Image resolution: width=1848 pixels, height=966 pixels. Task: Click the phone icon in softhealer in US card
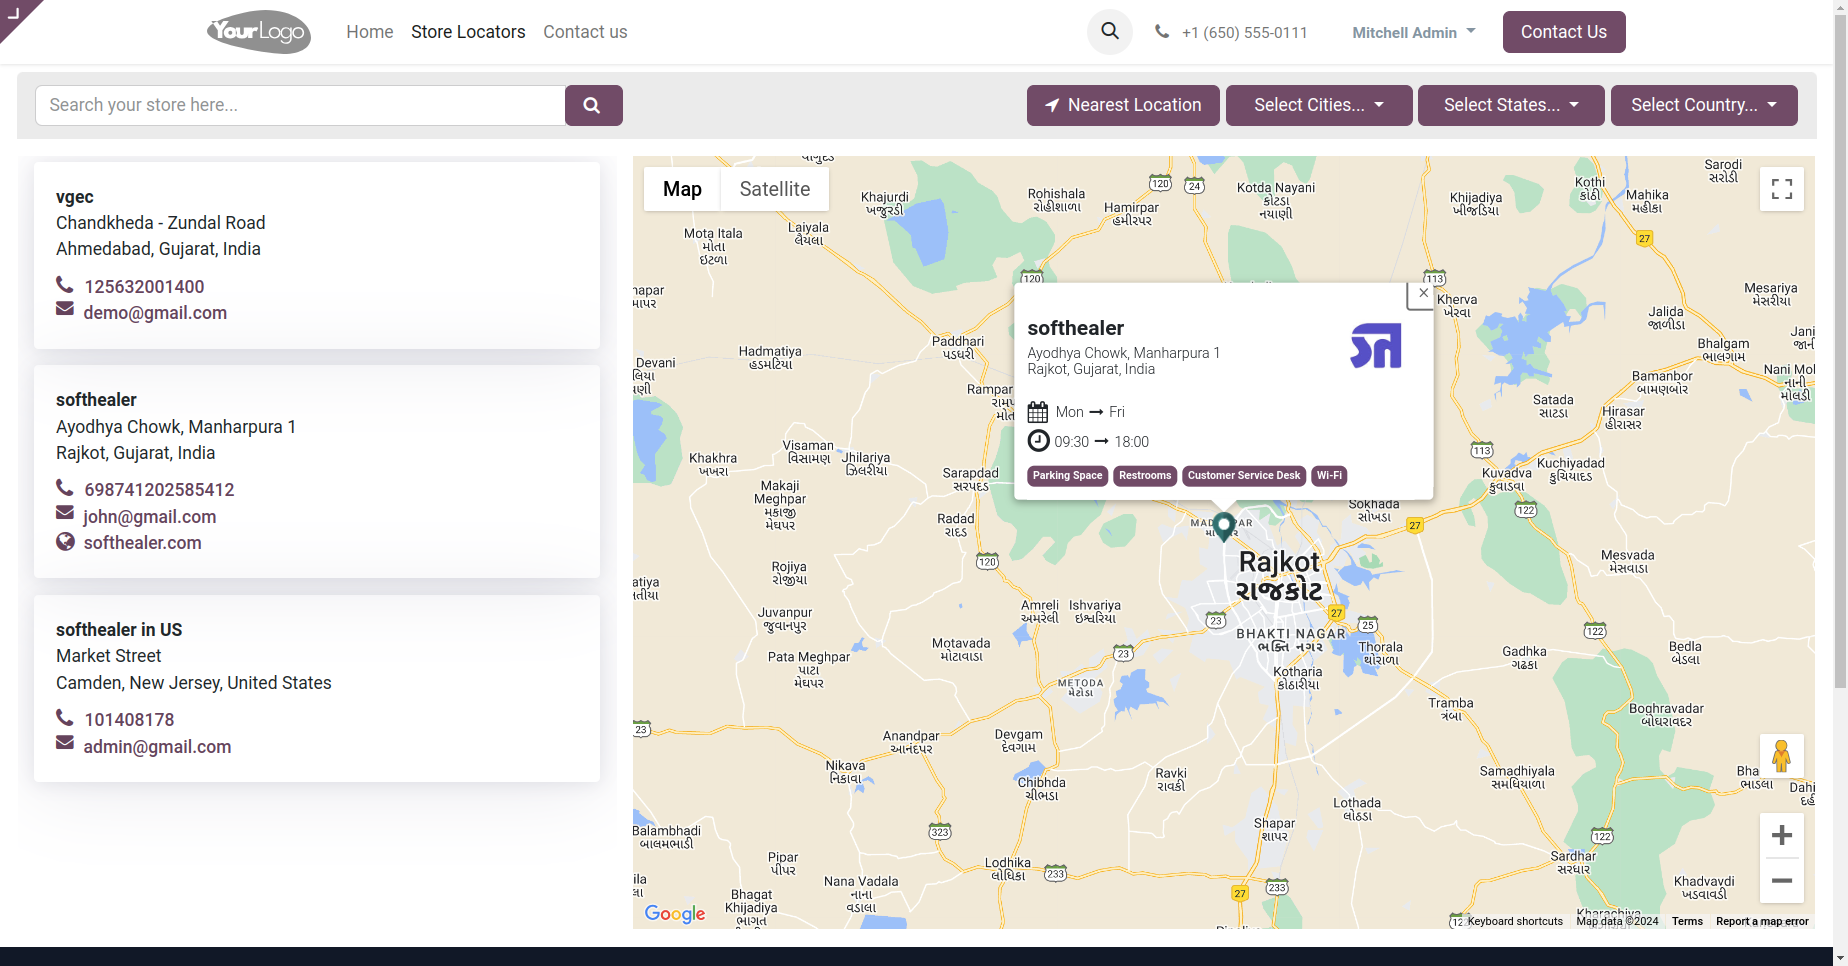coord(65,718)
